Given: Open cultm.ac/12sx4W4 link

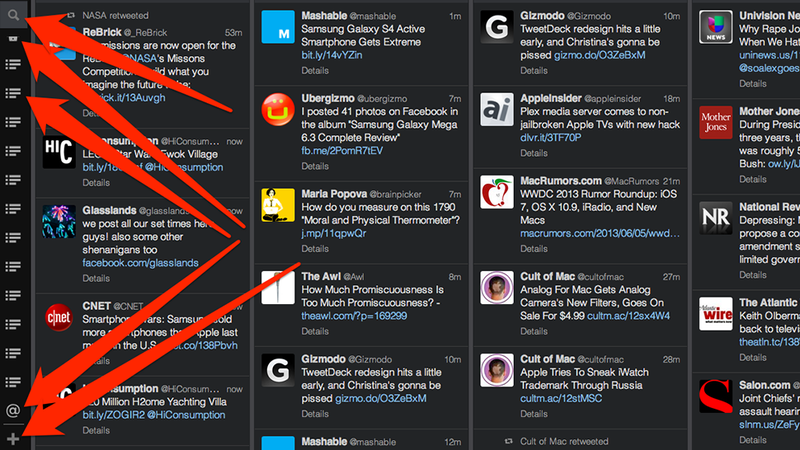Looking at the screenshot, I should click(629, 316).
